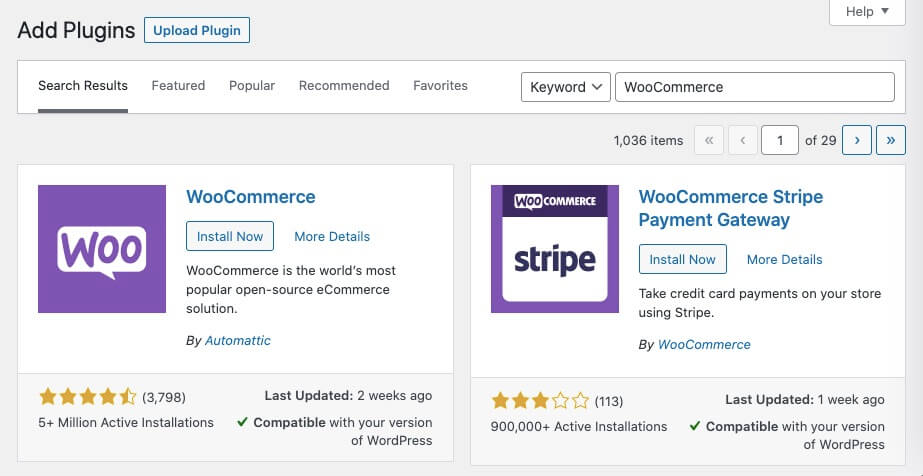View More Details for Stripe gateway
This screenshot has height=476, width=923.
[x=785, y=259]
